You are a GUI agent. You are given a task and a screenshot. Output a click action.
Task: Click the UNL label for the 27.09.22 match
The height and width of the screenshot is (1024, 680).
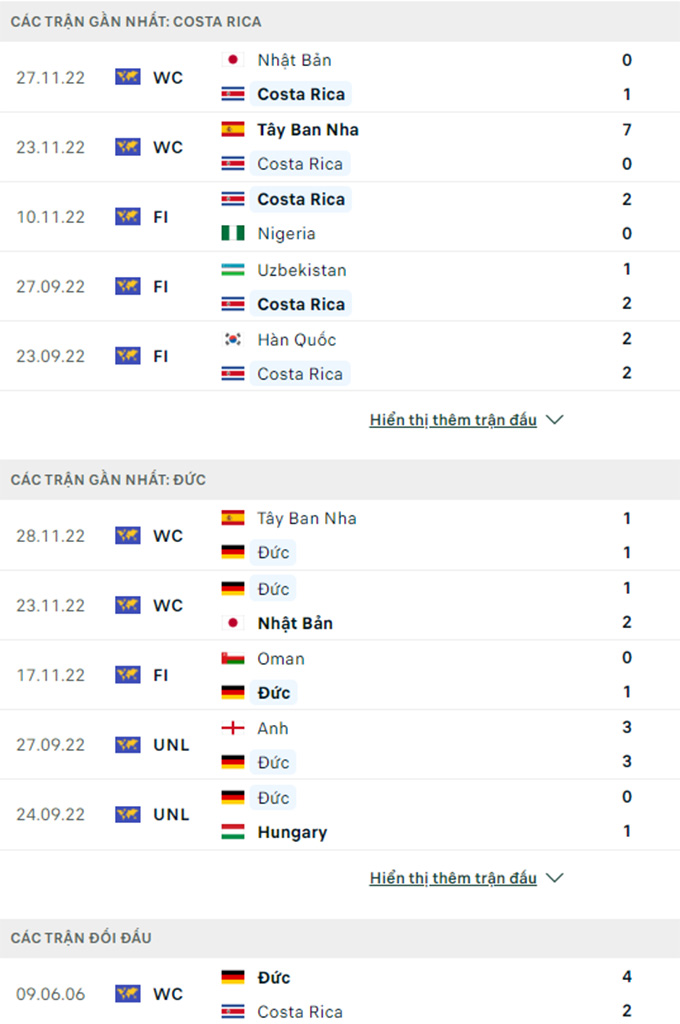tap(171, 745)
